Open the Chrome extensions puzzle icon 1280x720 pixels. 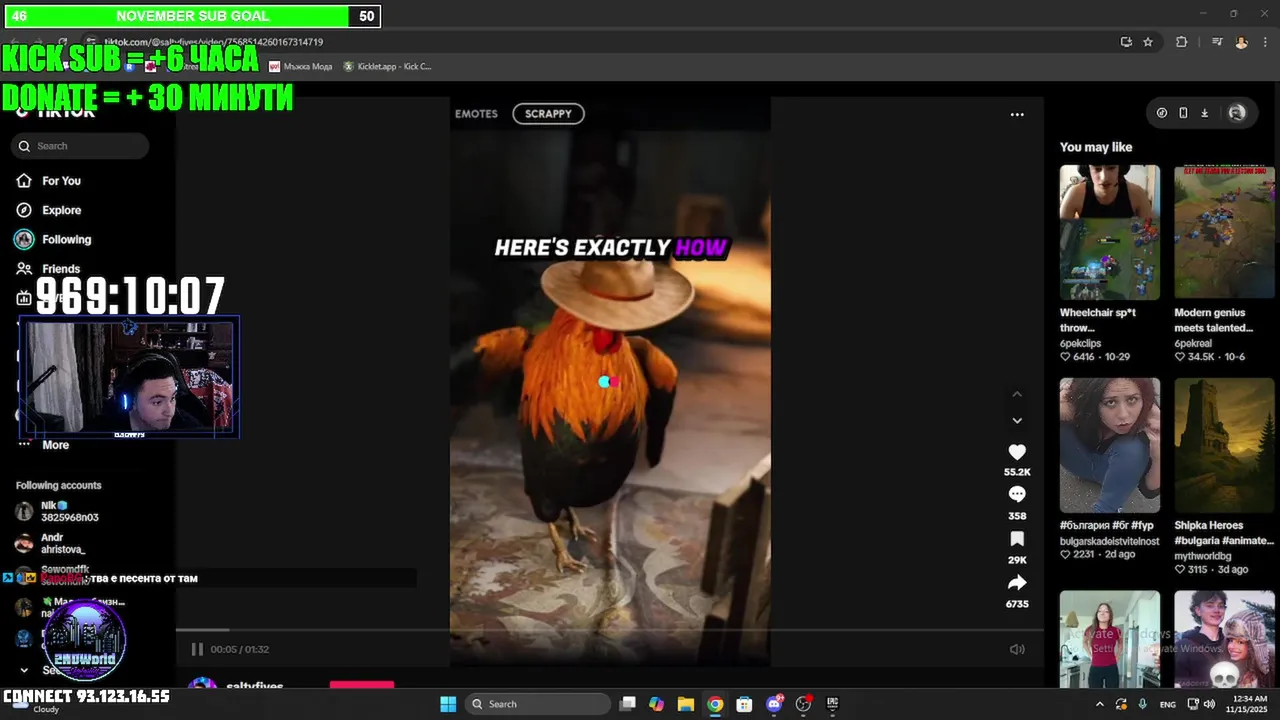(x=1182, y=42)
